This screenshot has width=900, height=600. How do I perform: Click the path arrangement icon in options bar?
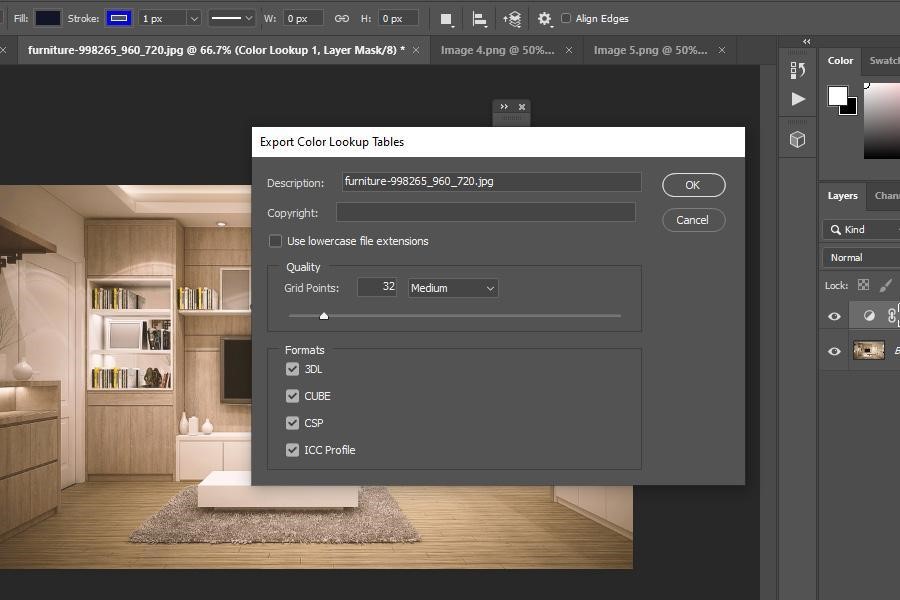510,18
